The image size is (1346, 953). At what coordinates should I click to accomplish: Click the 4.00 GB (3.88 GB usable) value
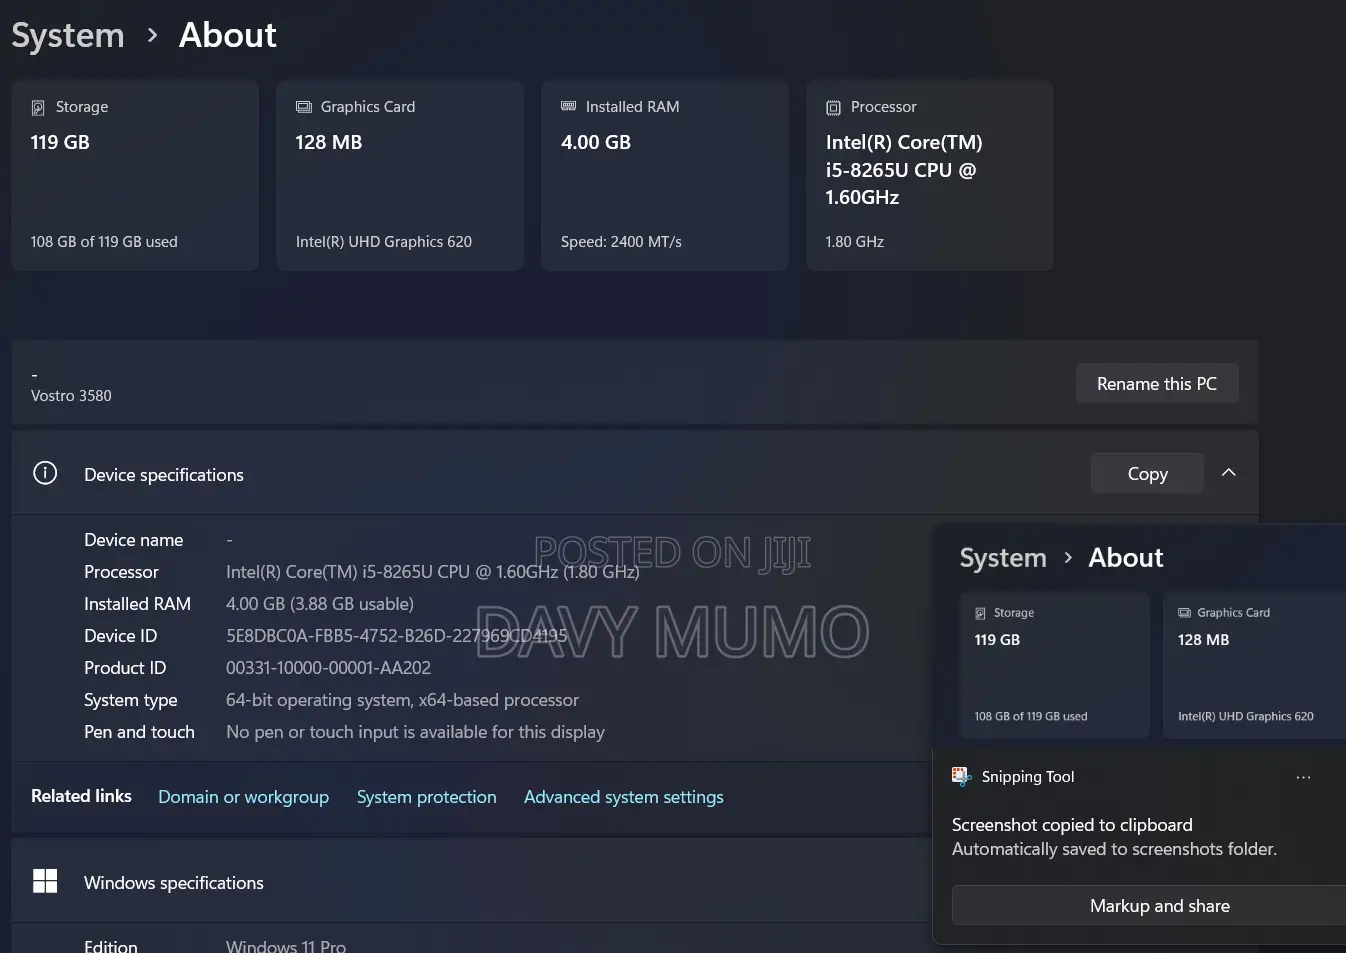(x=320, y=604)
